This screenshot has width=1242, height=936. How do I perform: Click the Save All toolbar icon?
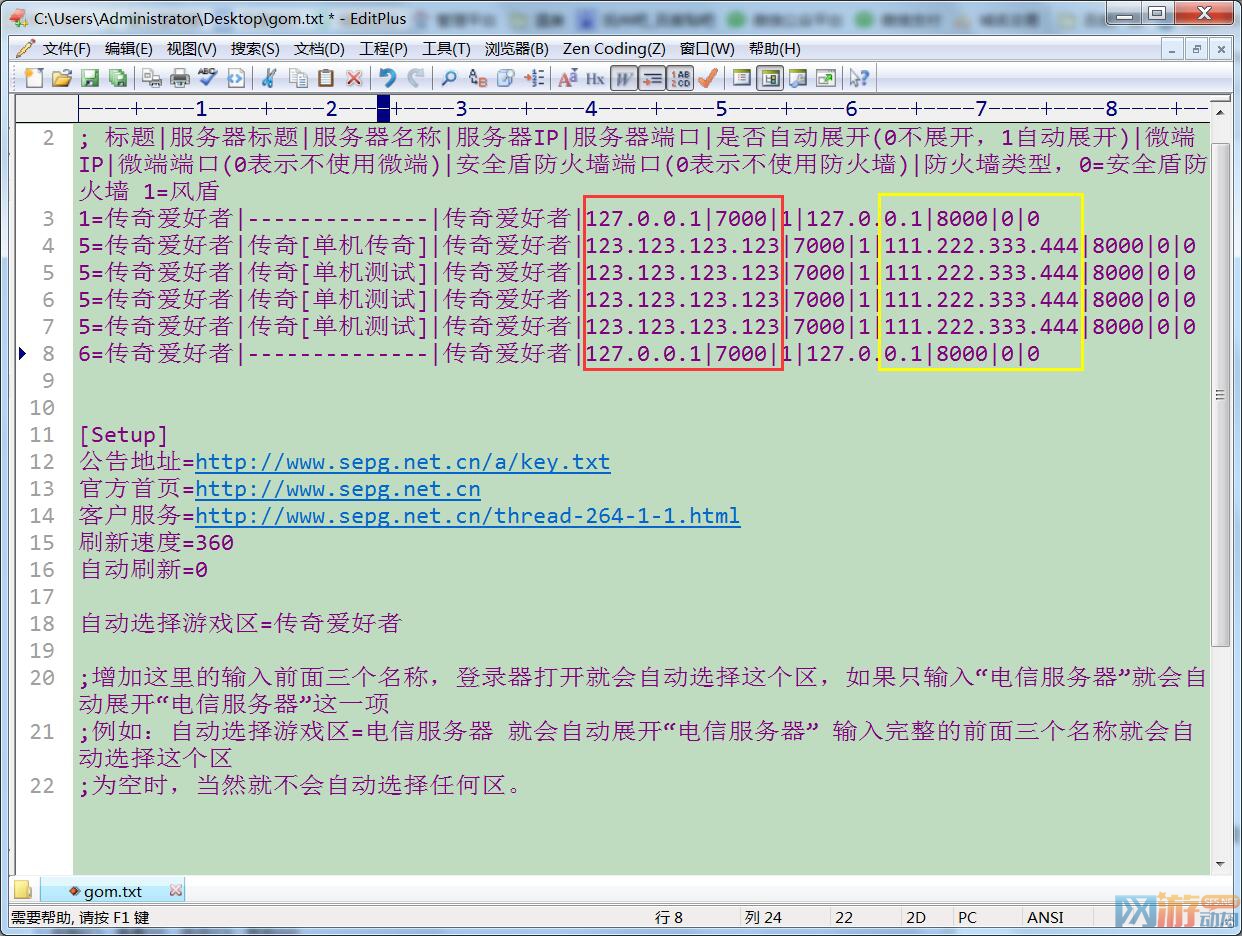(x=118, y=78)
